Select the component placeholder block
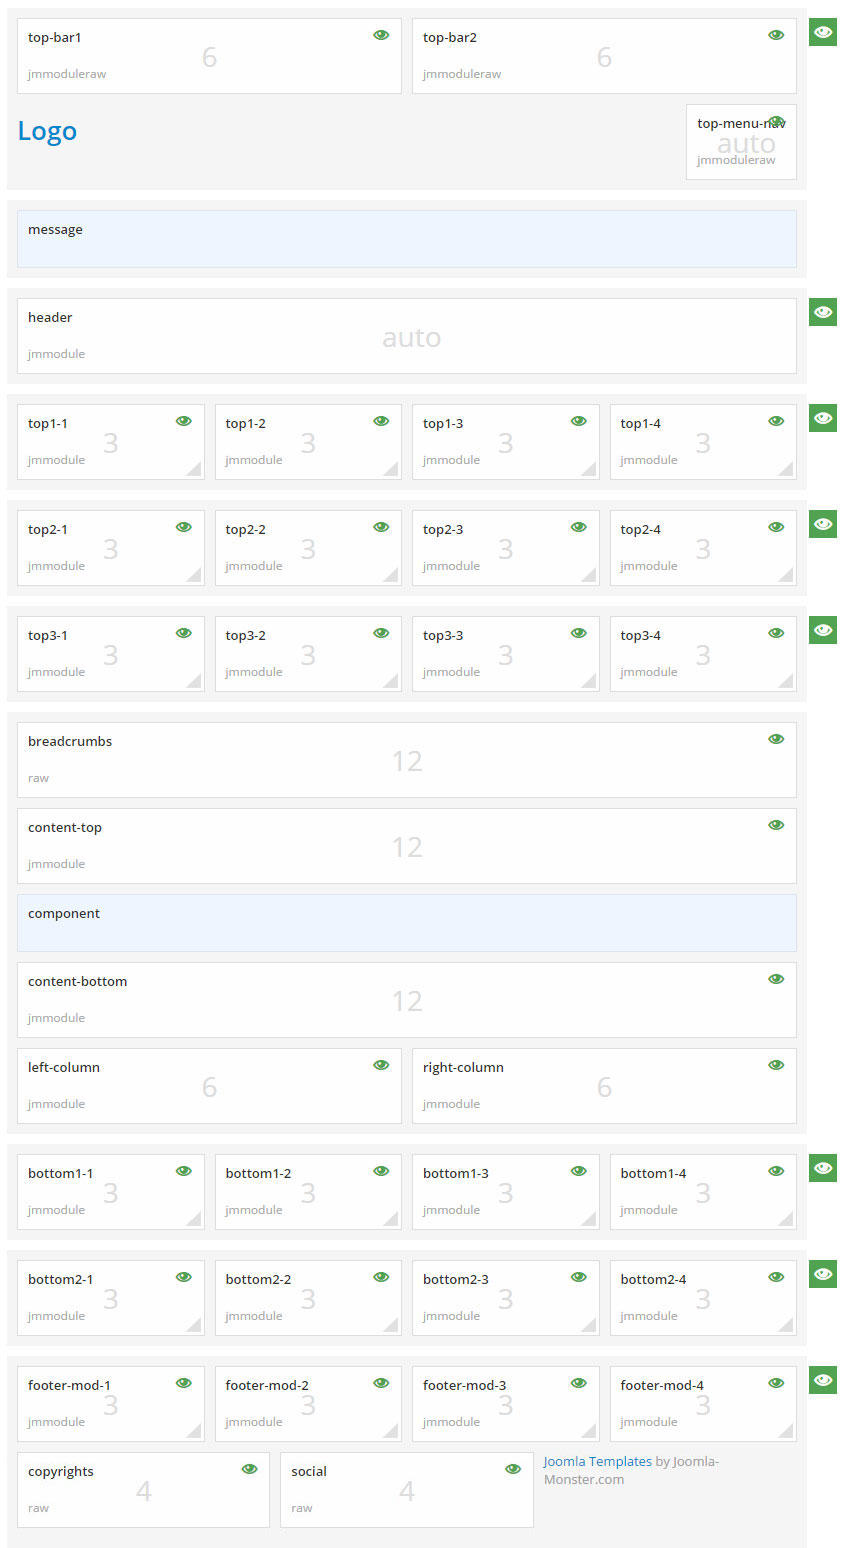This screenshot has width=844, height=1548. pyautogui.click(x=406, y=922)
